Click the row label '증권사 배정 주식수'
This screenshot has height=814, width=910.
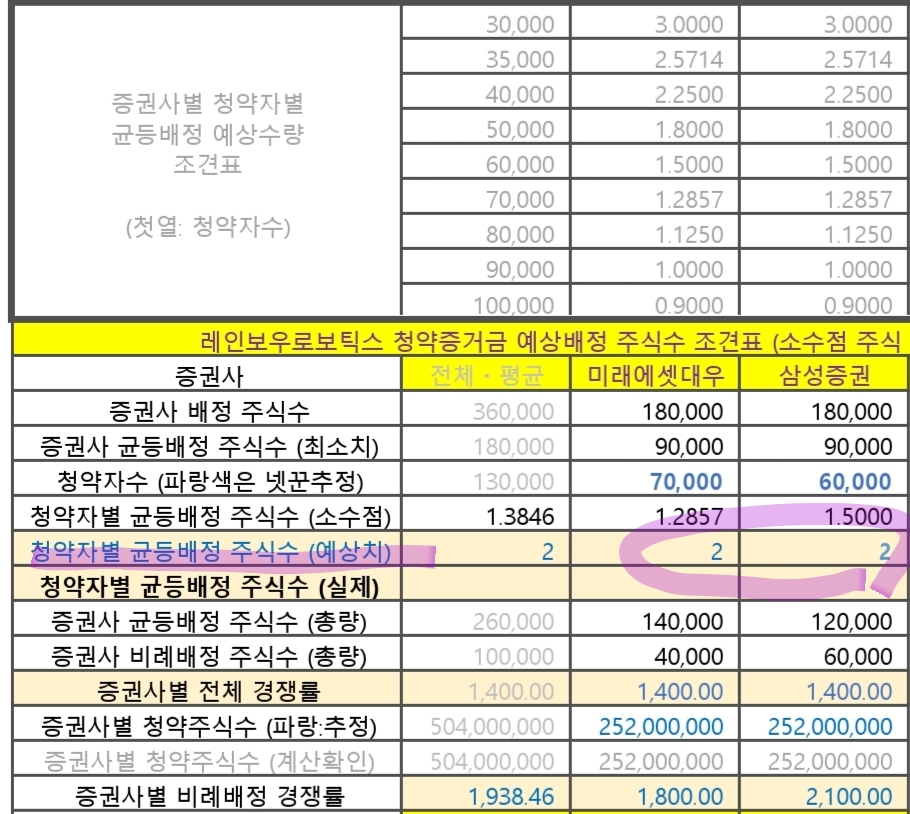pyautogui.click(x=207, y=409)
